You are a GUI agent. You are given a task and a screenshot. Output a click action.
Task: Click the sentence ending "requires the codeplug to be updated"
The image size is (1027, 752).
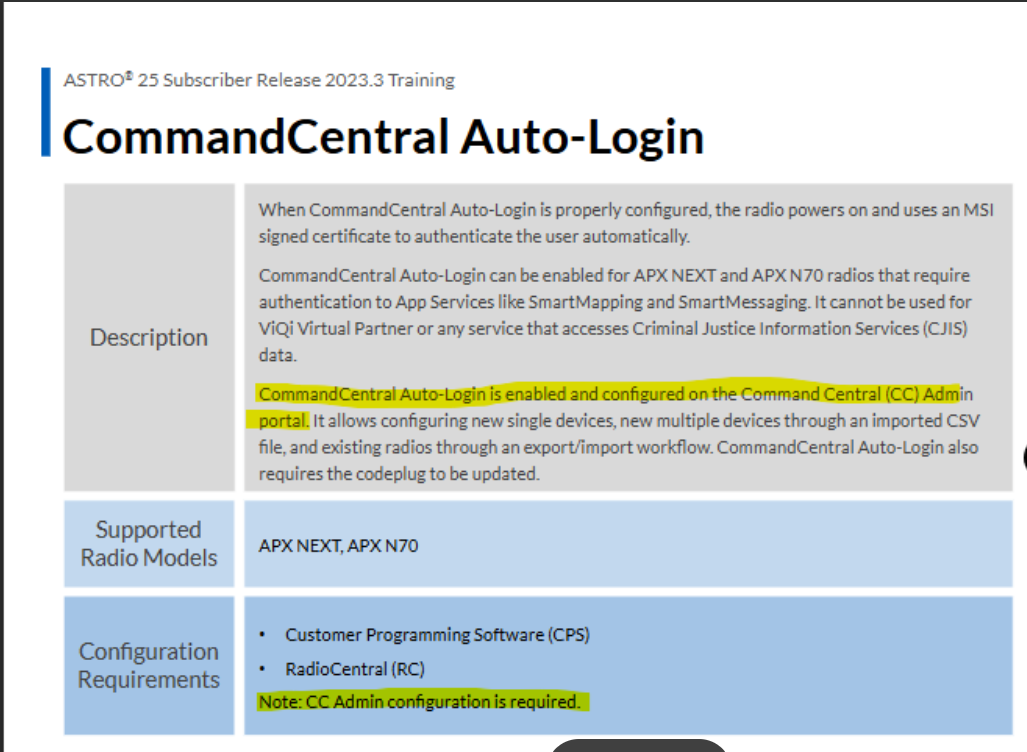[618, 460]
